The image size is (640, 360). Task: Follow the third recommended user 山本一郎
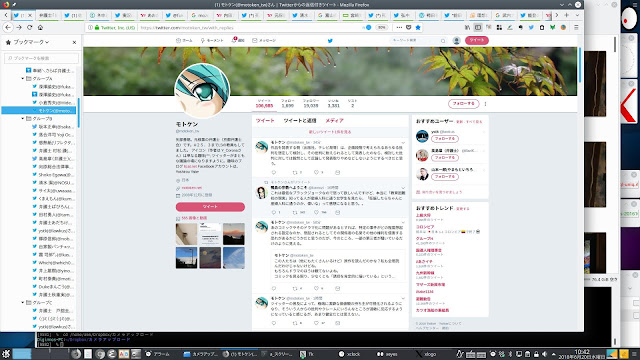coord(445,177)
